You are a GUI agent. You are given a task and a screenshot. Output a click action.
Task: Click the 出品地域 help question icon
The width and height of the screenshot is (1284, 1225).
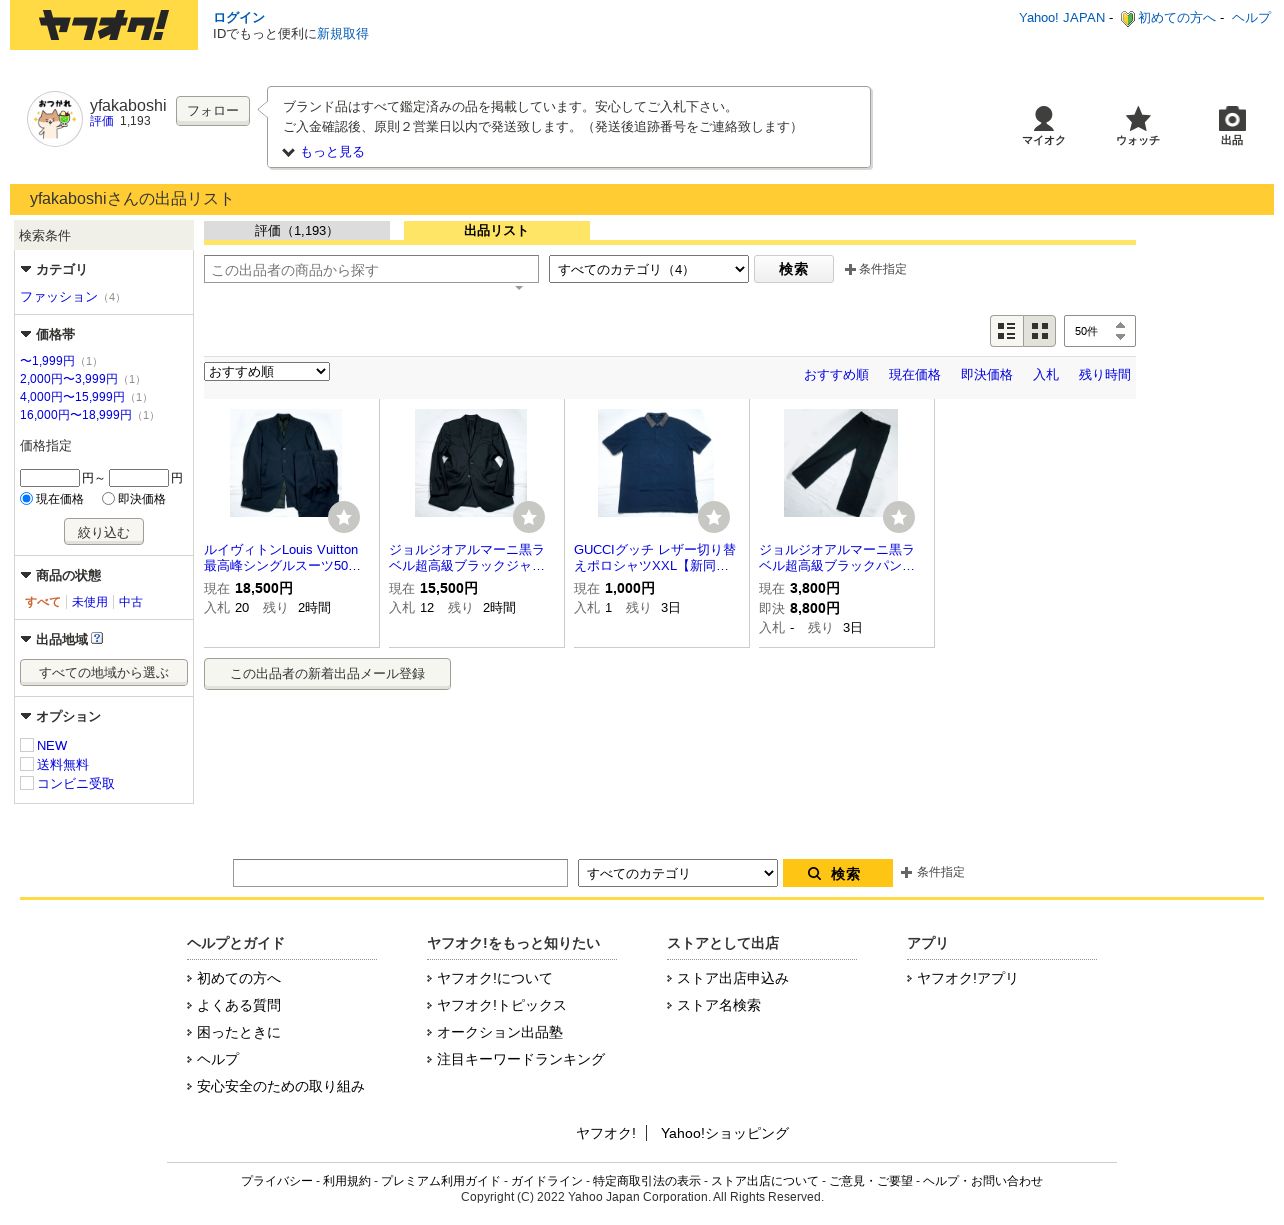(97, 638)
